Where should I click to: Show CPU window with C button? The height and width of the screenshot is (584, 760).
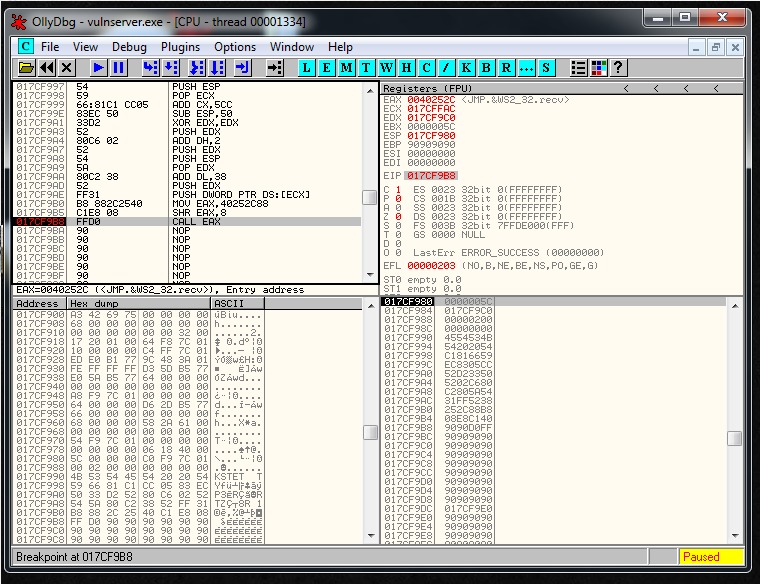click(427, 68)
